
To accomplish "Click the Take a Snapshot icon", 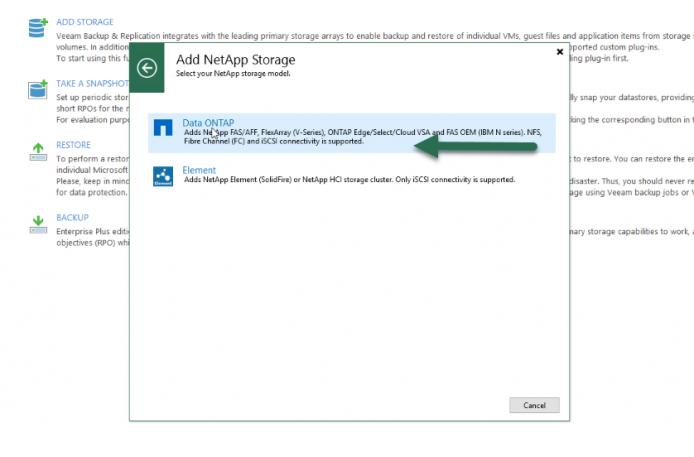I will click(x=38, y=89).
